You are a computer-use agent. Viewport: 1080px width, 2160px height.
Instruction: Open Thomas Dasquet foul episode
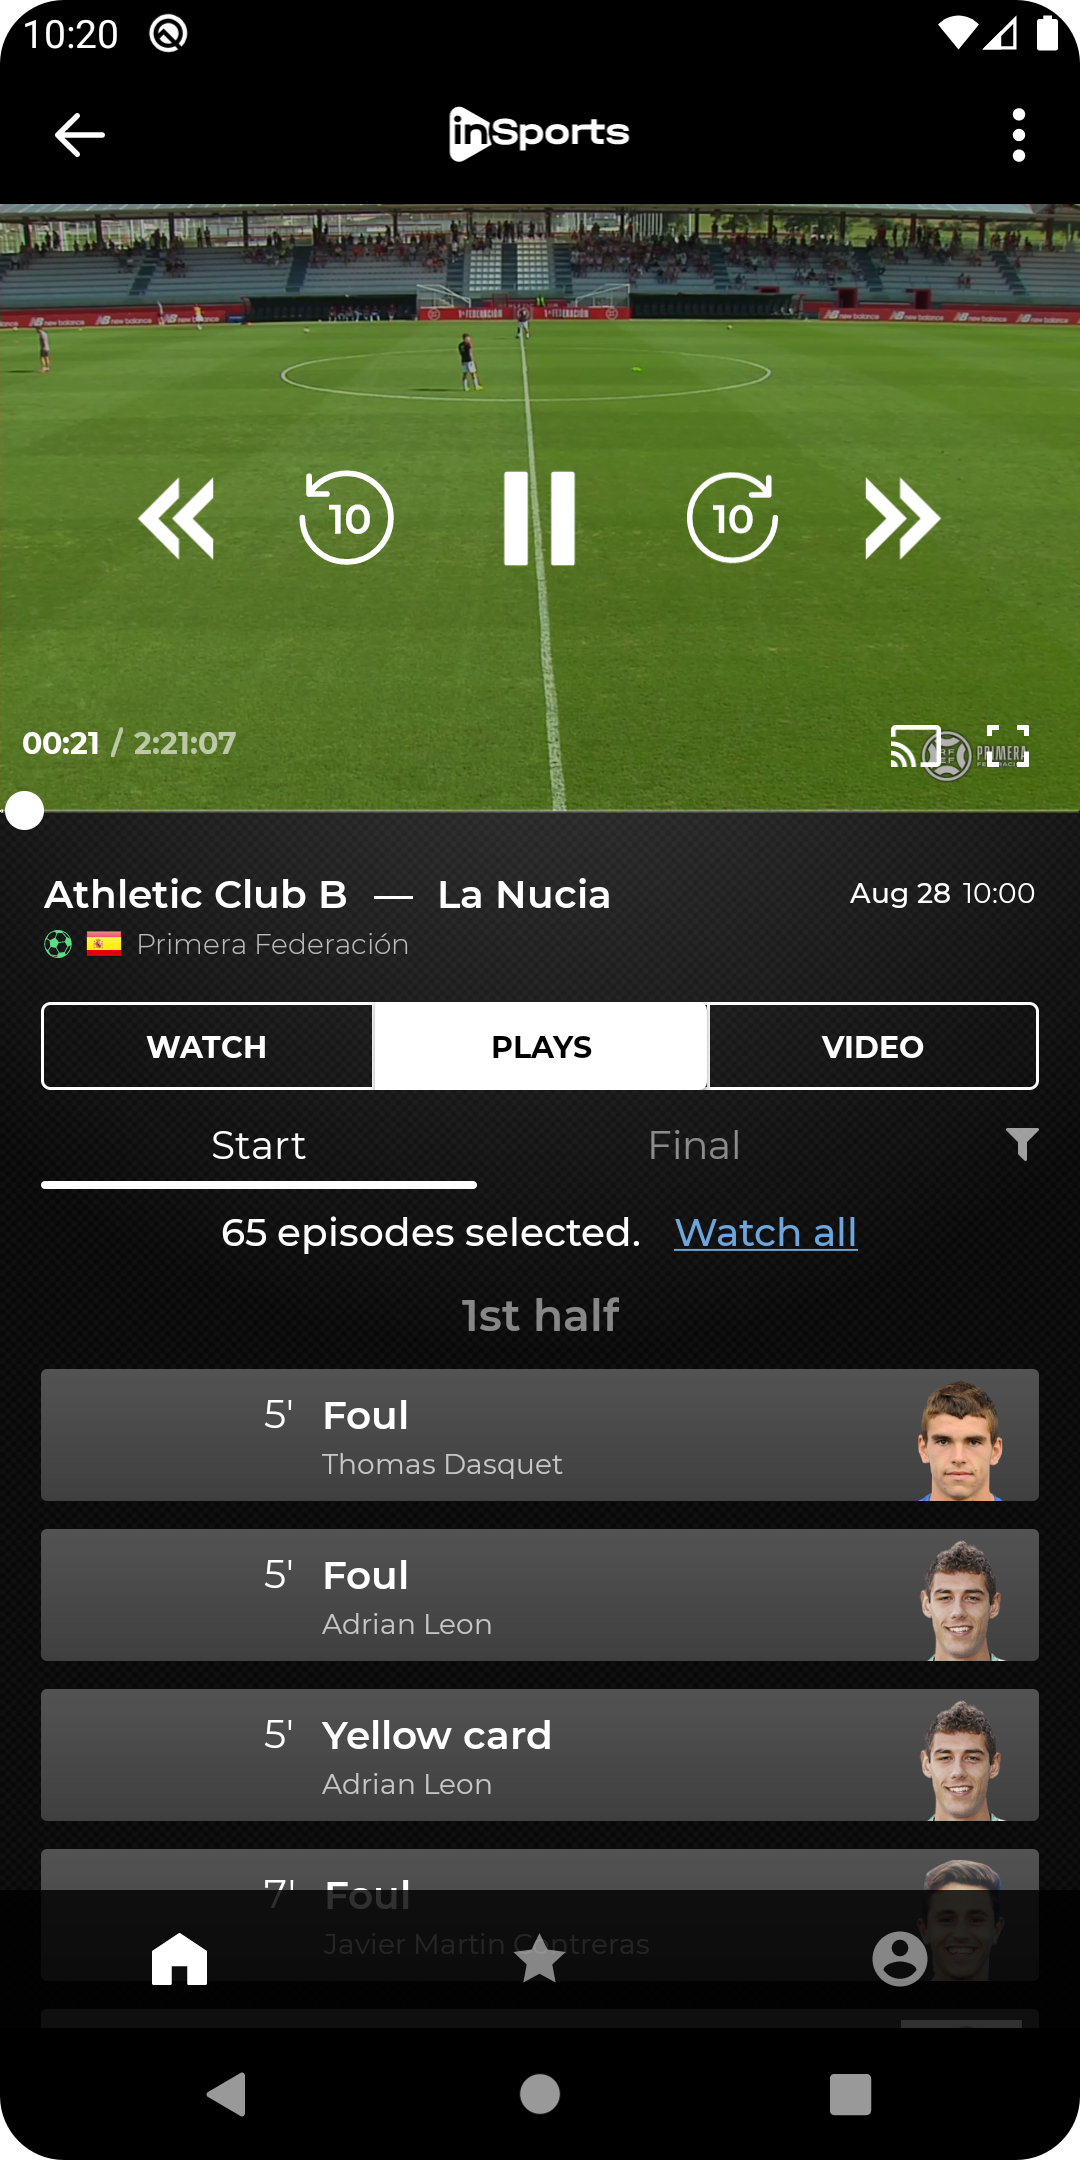pyautogui.click(x=540, y=1435)
